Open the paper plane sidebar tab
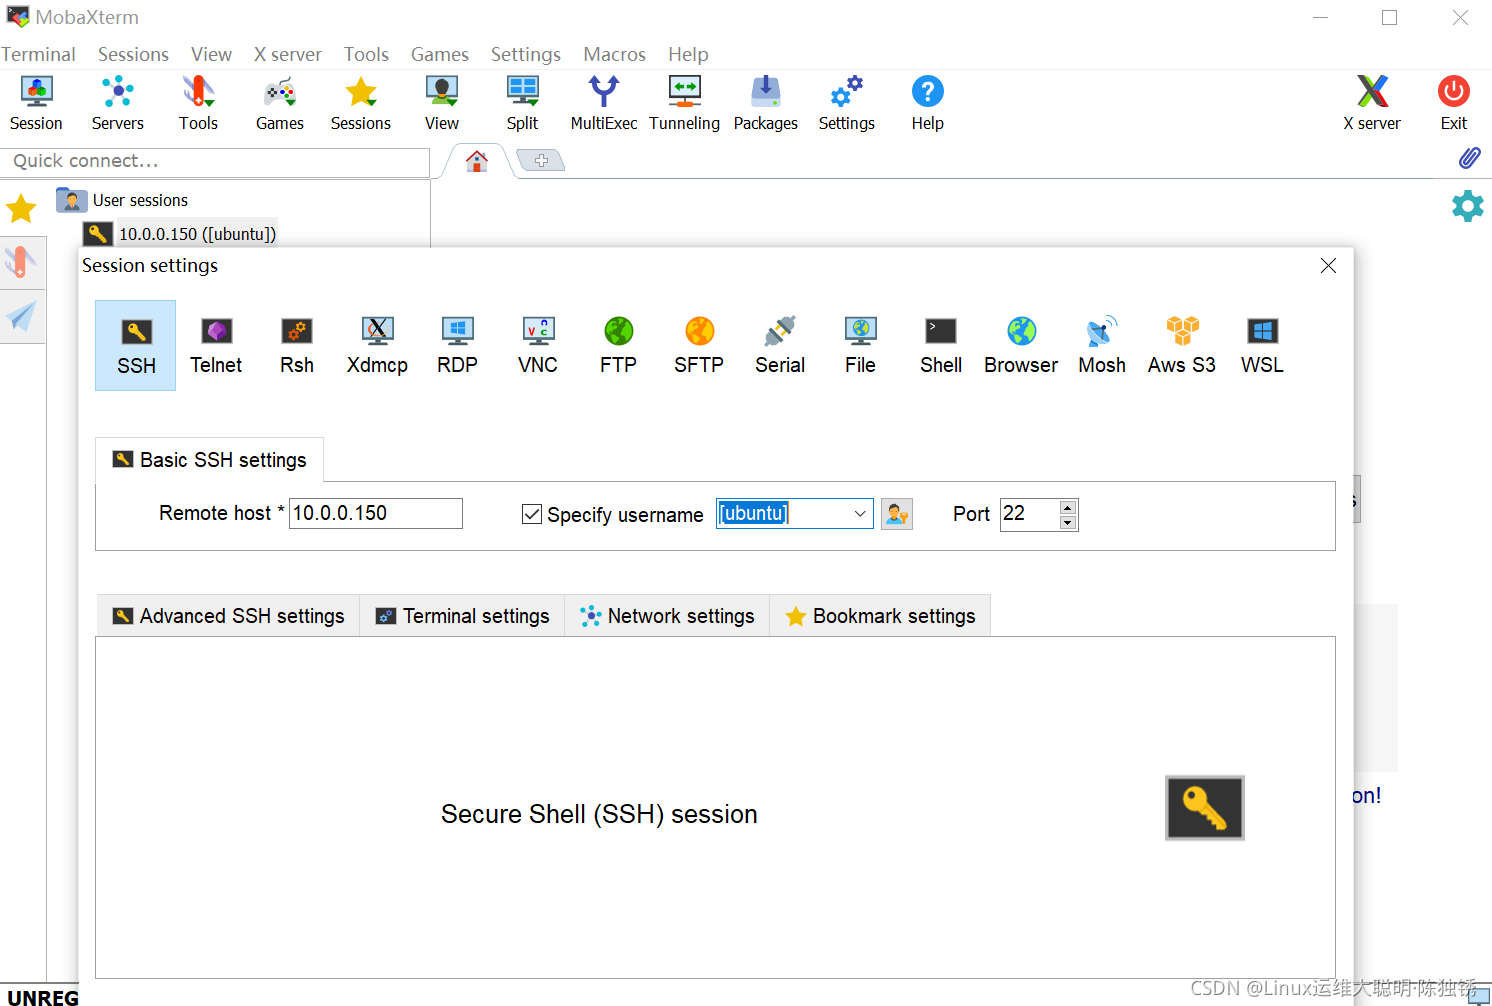This screenshot has width=1492, height=1006. (x=21, y=317)
